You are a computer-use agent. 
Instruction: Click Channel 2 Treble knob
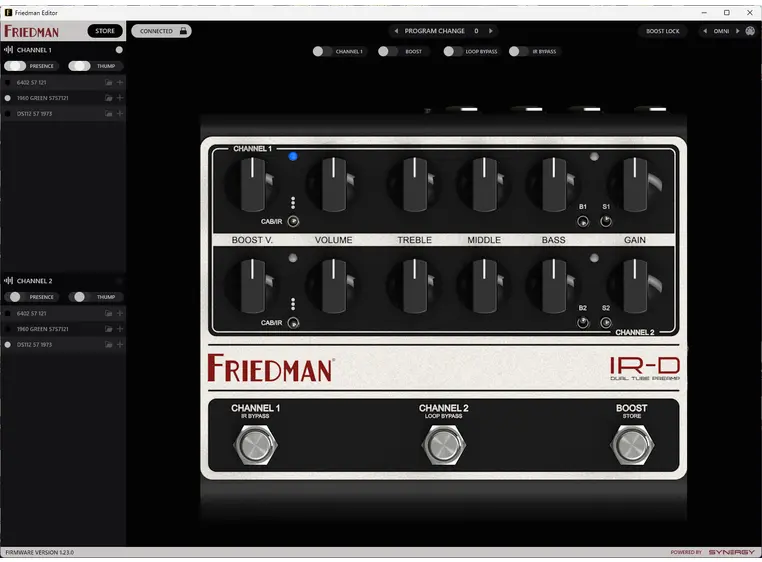click(415, 286)
